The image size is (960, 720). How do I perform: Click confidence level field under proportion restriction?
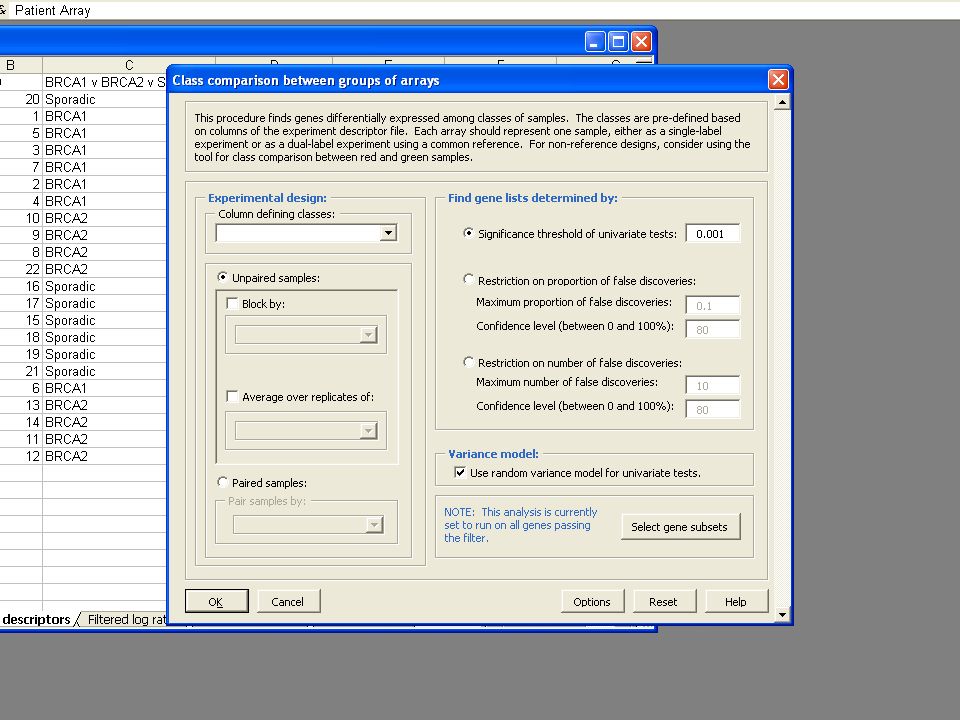tap(713, 329)
